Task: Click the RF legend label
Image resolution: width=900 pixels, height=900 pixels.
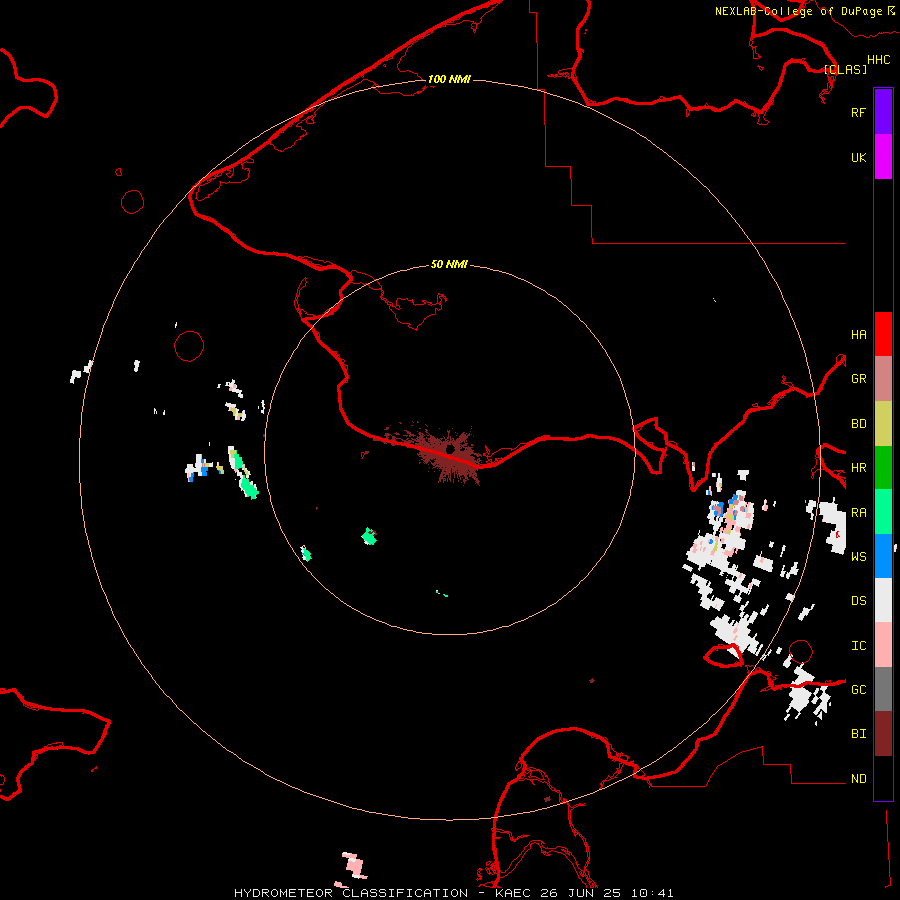Action: click(858, 112)
